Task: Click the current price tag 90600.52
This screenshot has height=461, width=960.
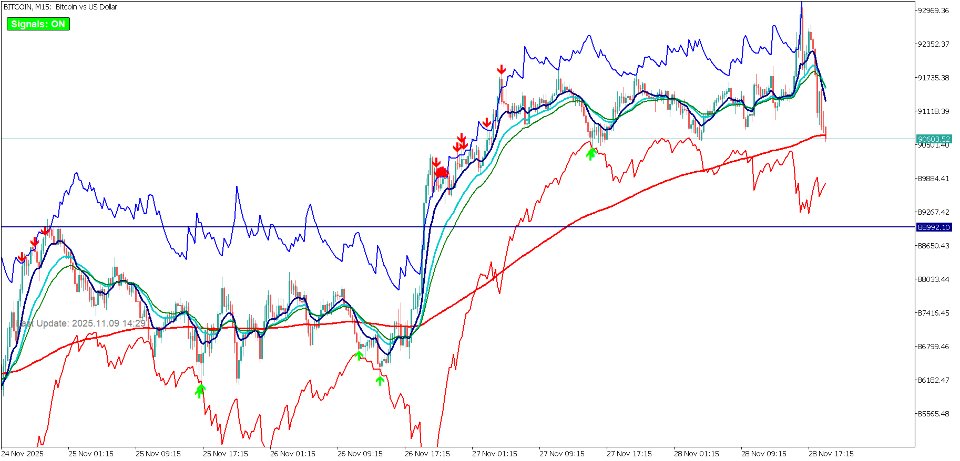Action: click(934, 138)
